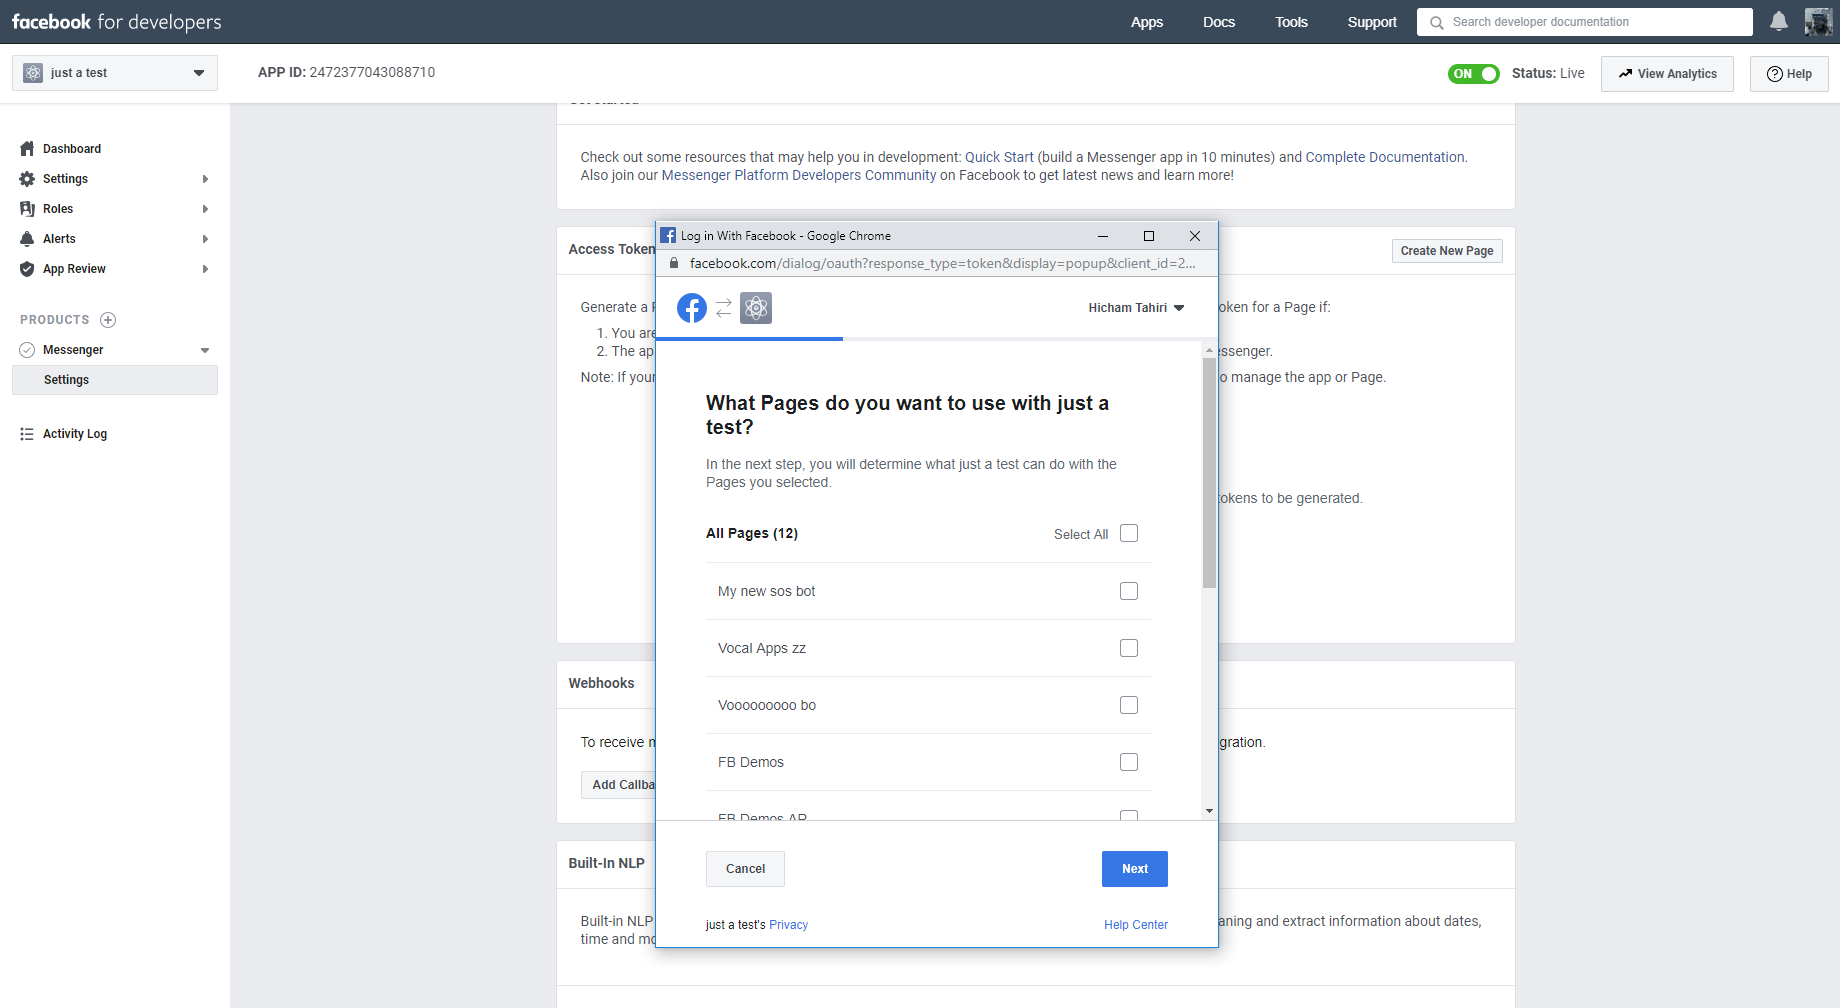
Task: Expand the App Review submenu arrow
Action: [x=205, y=269]
